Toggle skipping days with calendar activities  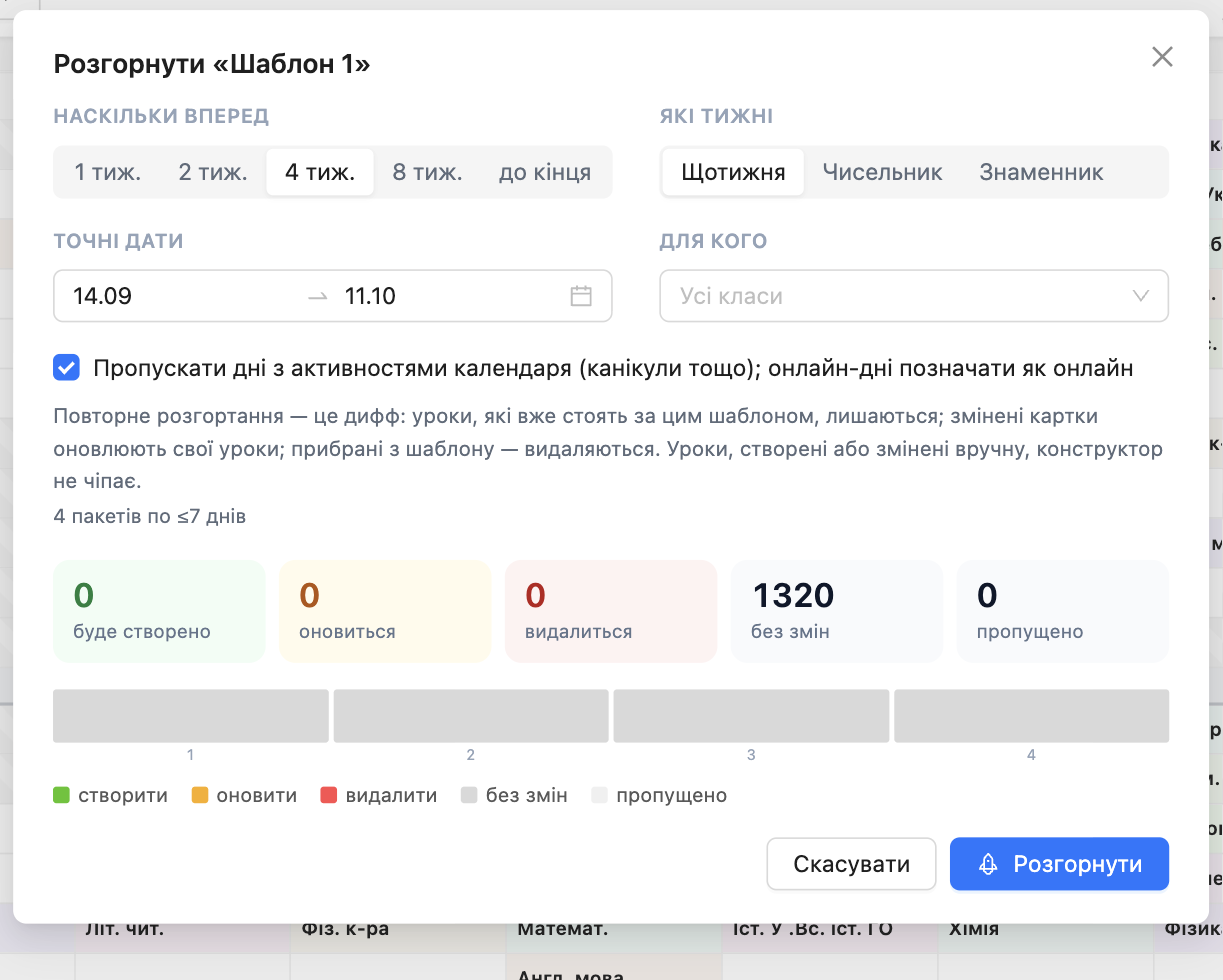click(x=66, y=367)
